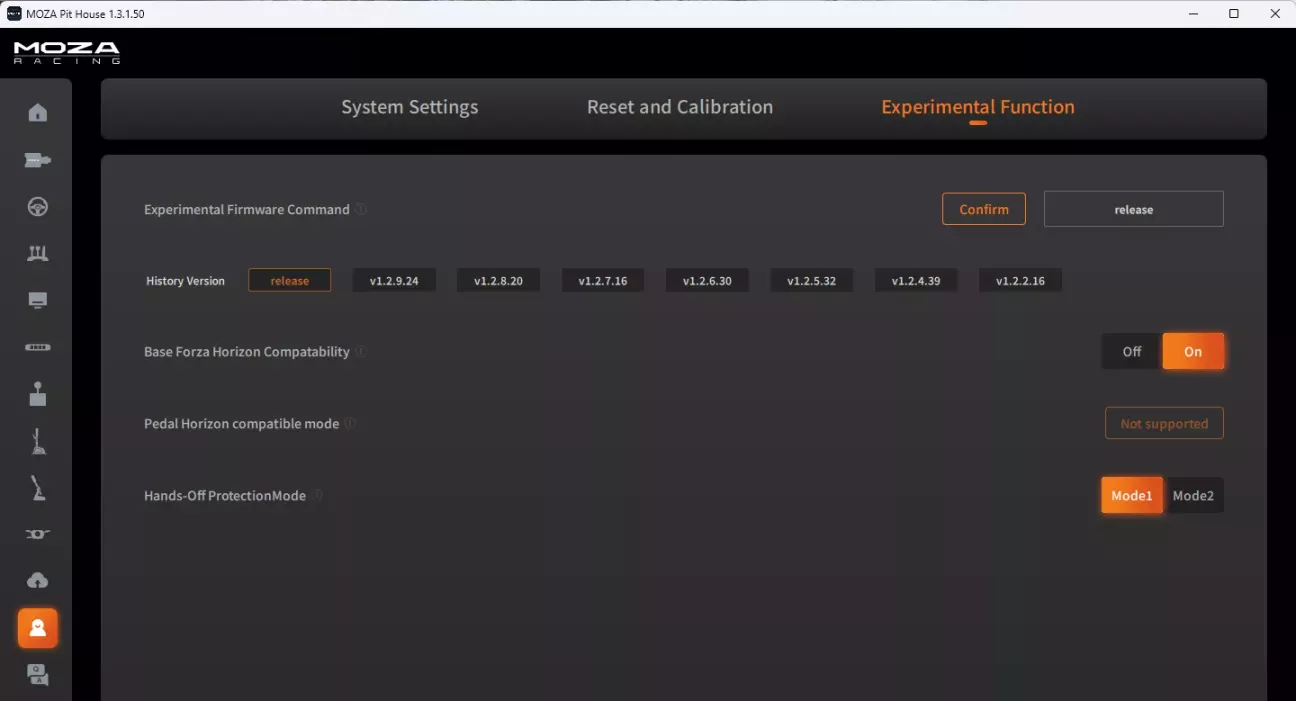Open the cloud upload icon in sidebar
The image size is (1296, 701).
(38, 581)
